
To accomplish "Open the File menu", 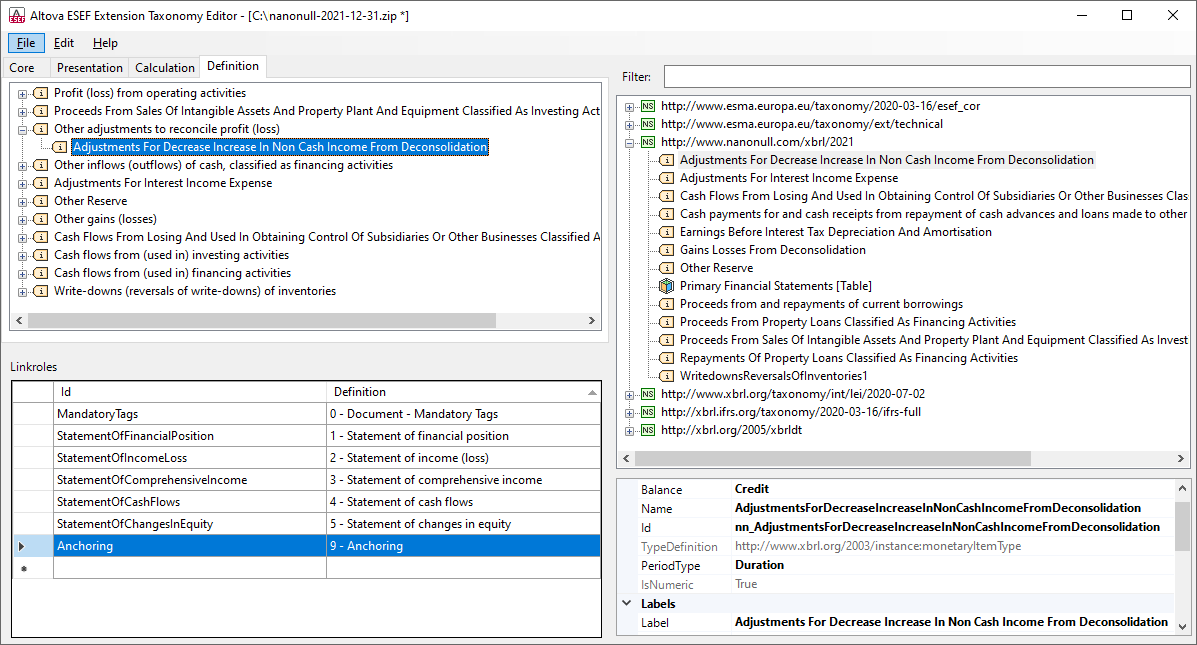I will click(26, 43).
